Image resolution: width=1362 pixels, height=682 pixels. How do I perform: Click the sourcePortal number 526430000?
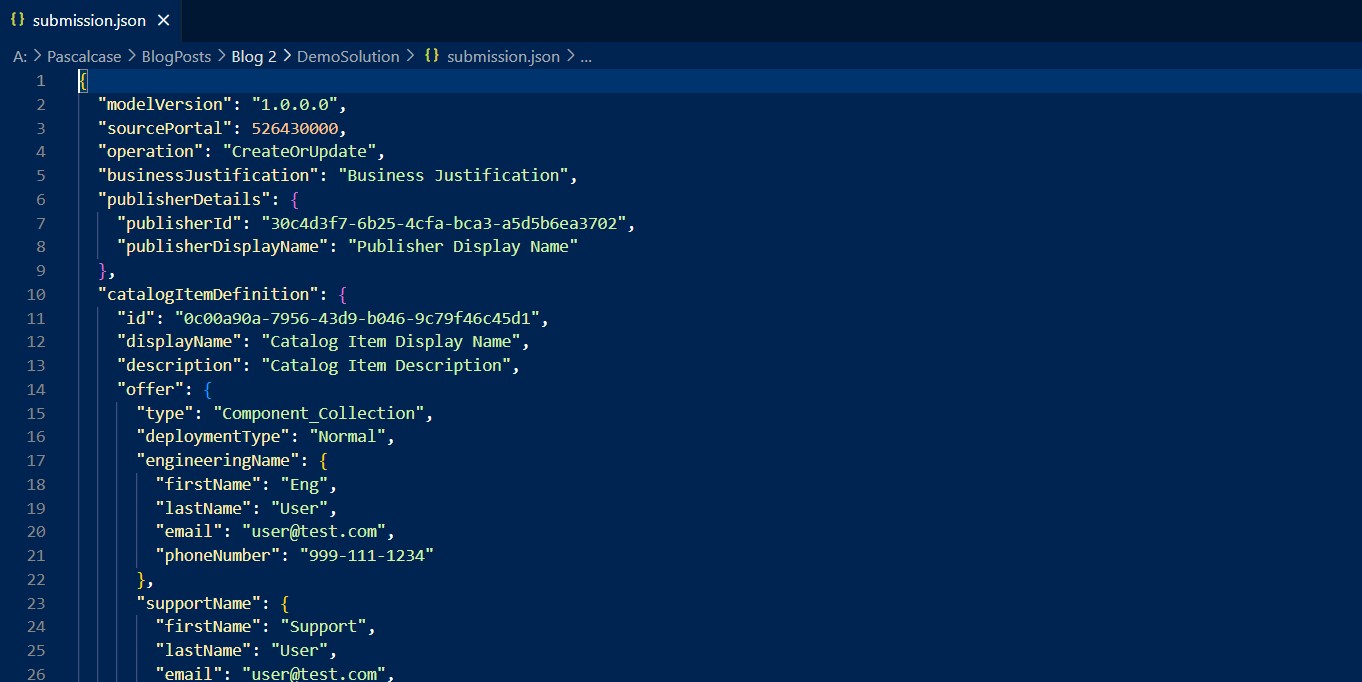click(295, 128)
